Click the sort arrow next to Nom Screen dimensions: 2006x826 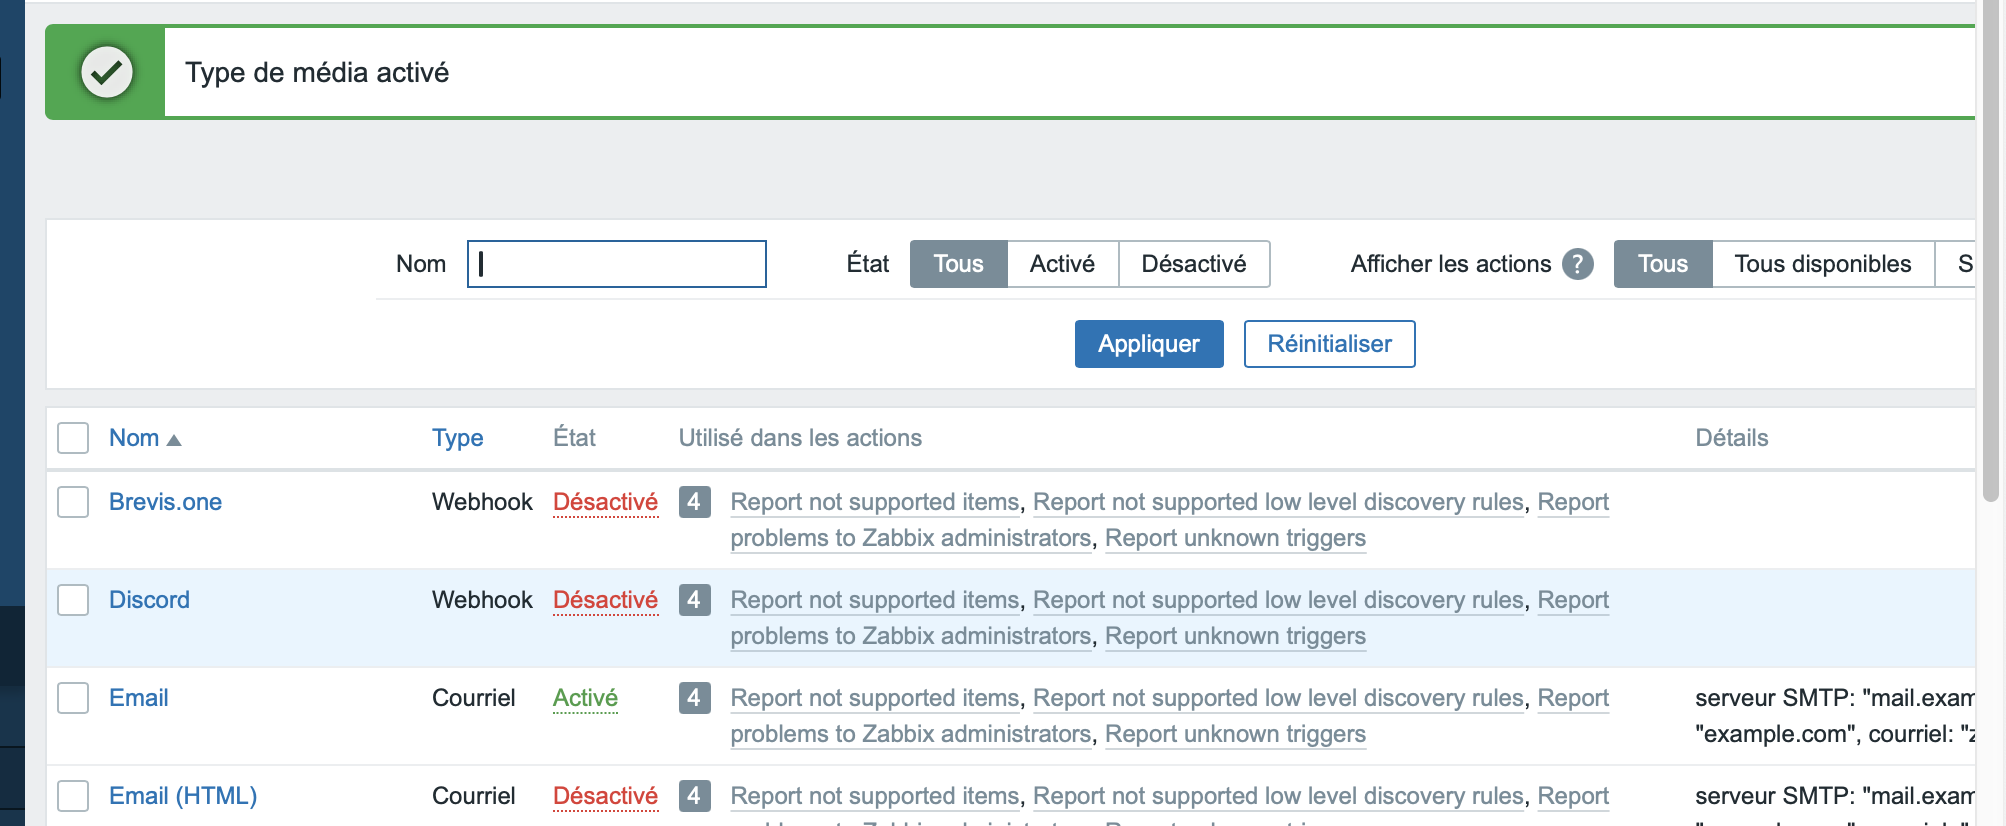coord(174,438)
